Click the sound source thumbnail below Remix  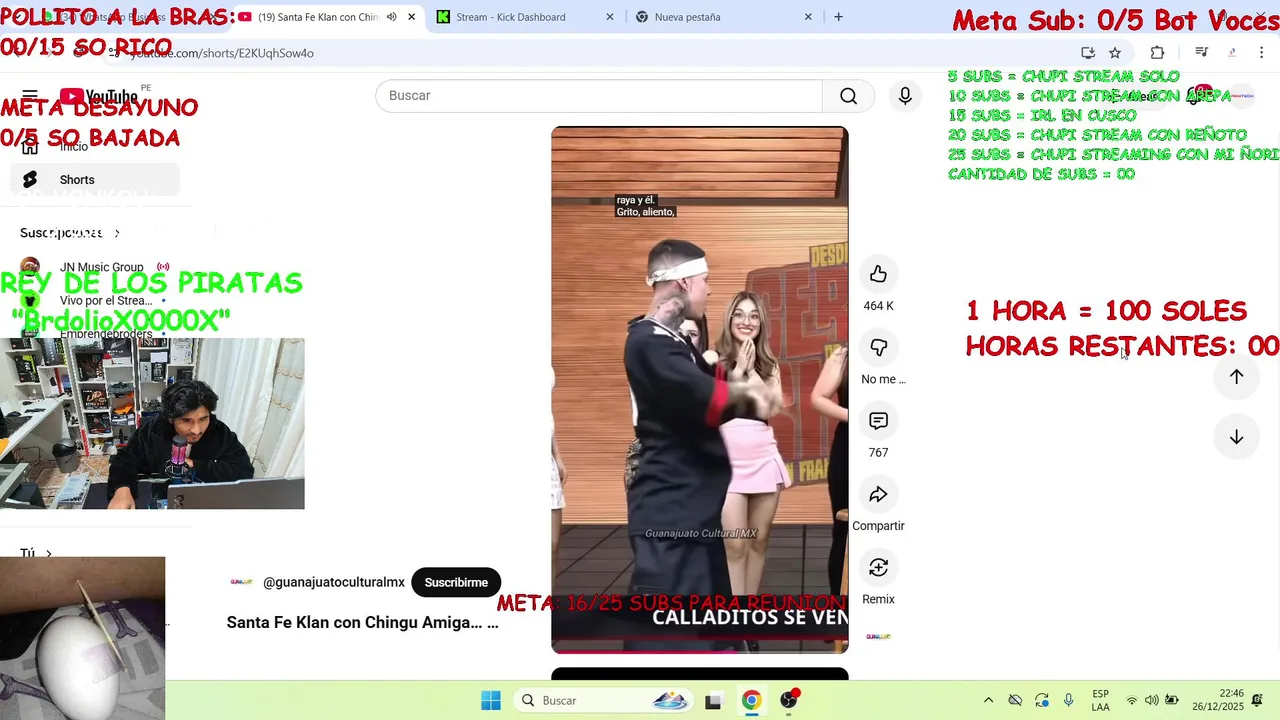click(878, 637)
